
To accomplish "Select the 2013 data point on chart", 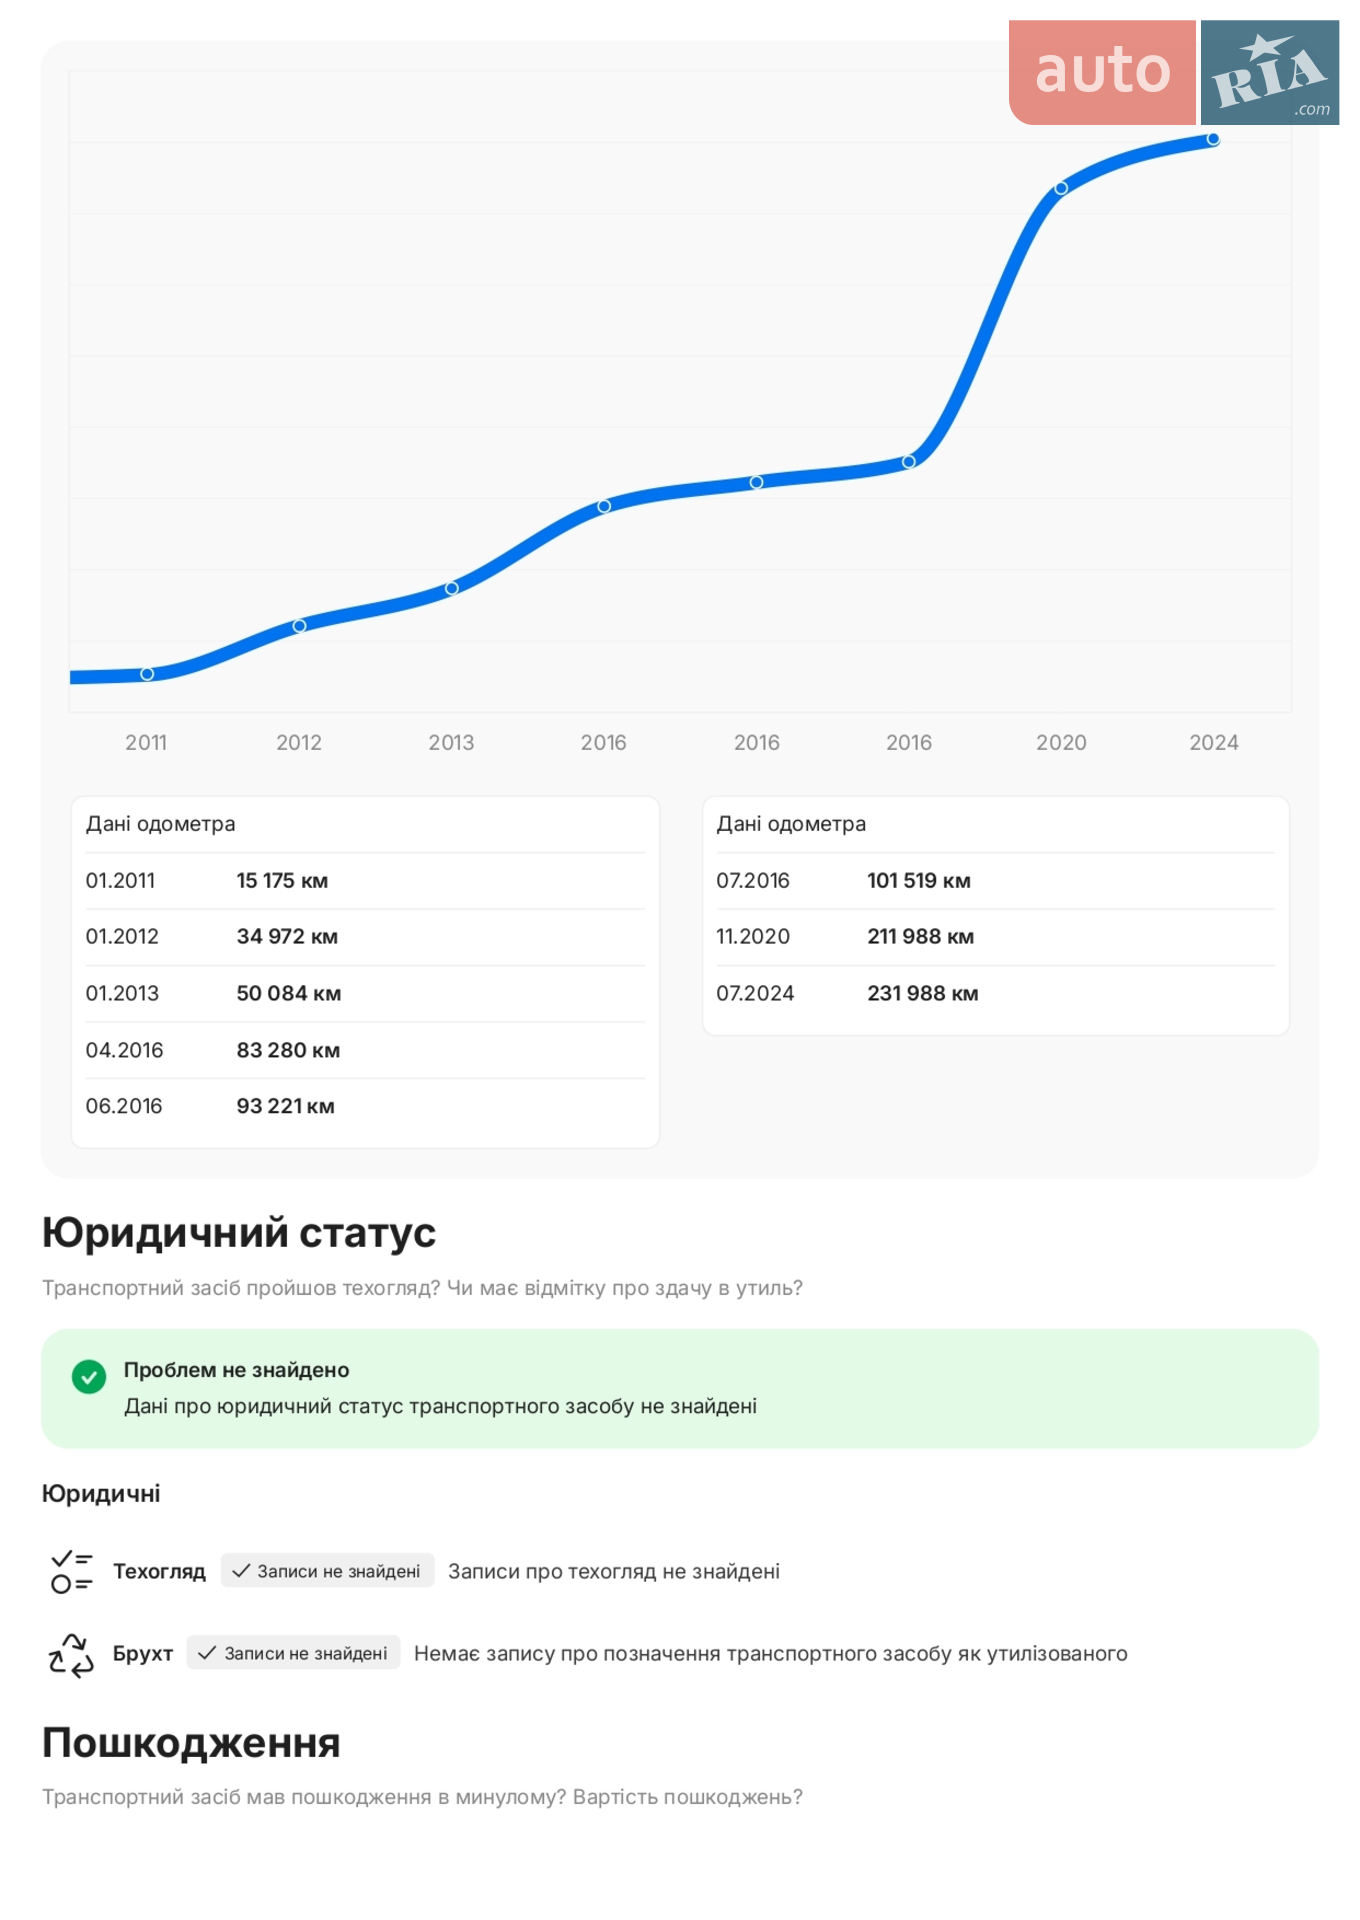I will 452,588.
